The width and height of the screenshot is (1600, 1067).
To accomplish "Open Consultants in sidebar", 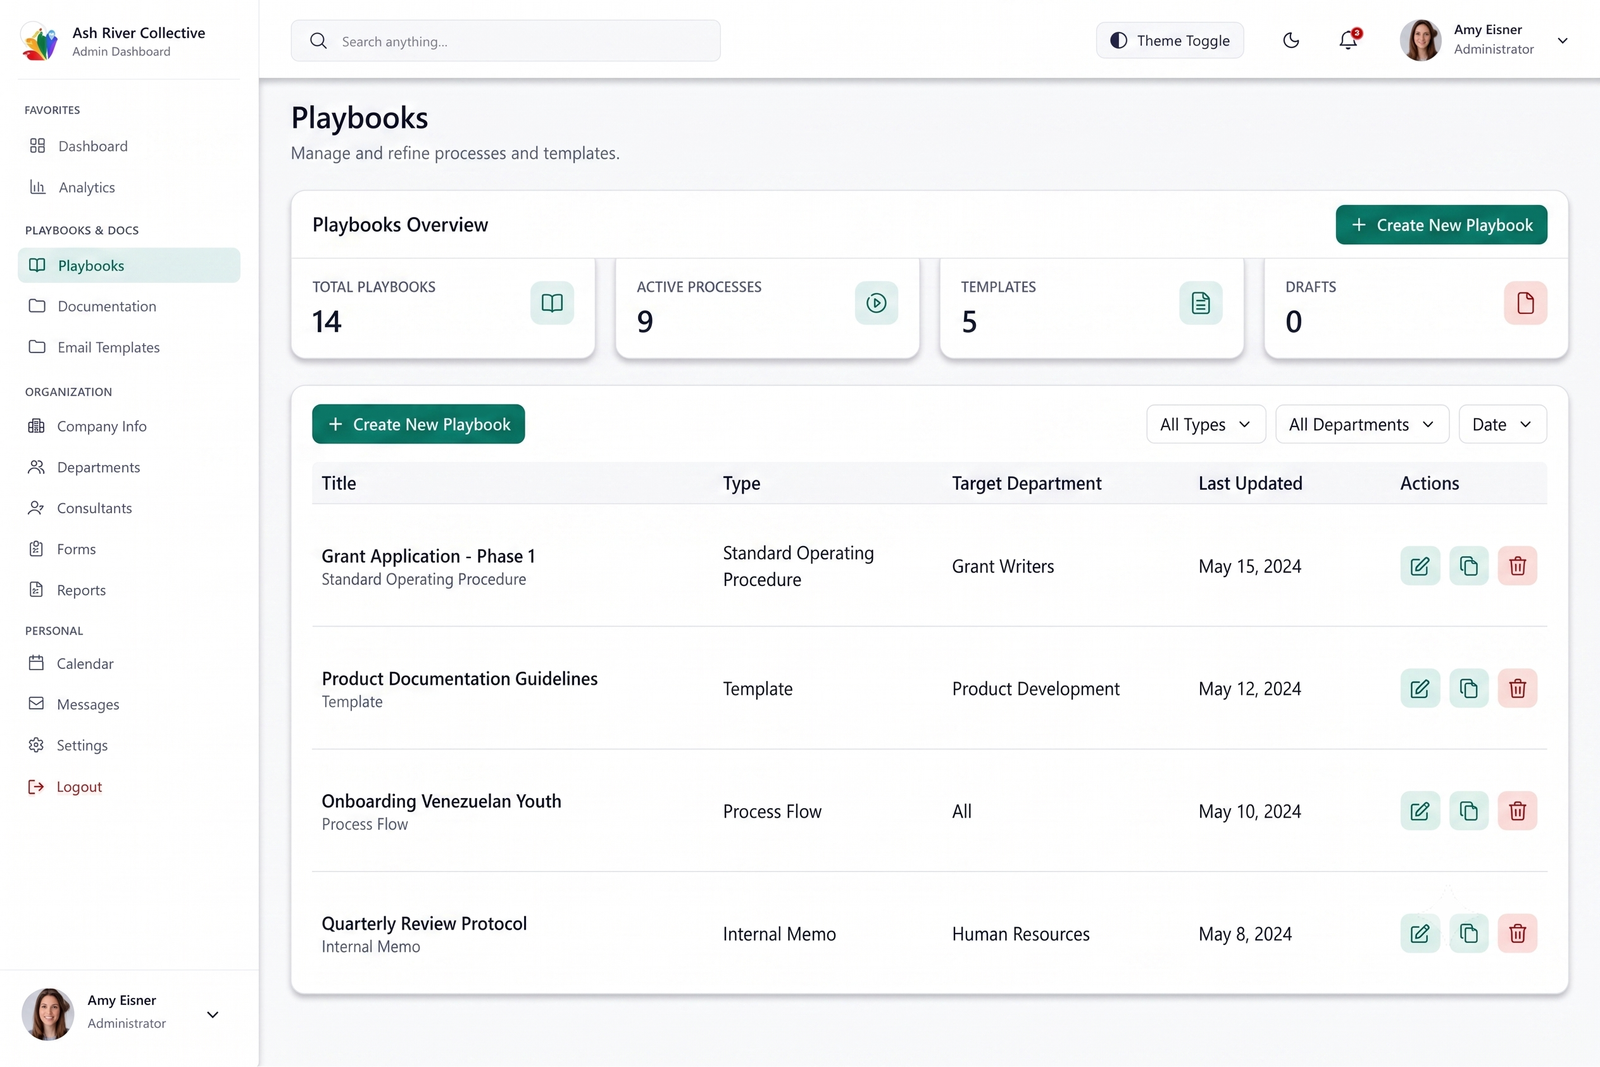I will (129, 508).
